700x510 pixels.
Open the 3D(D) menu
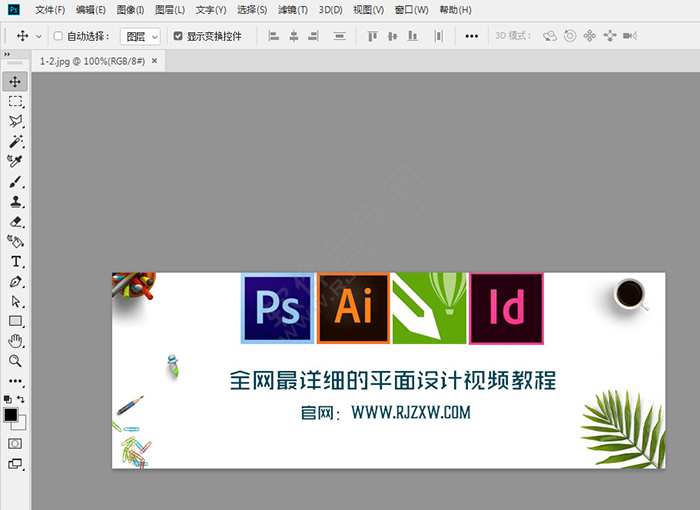click(x=330, y=10)
